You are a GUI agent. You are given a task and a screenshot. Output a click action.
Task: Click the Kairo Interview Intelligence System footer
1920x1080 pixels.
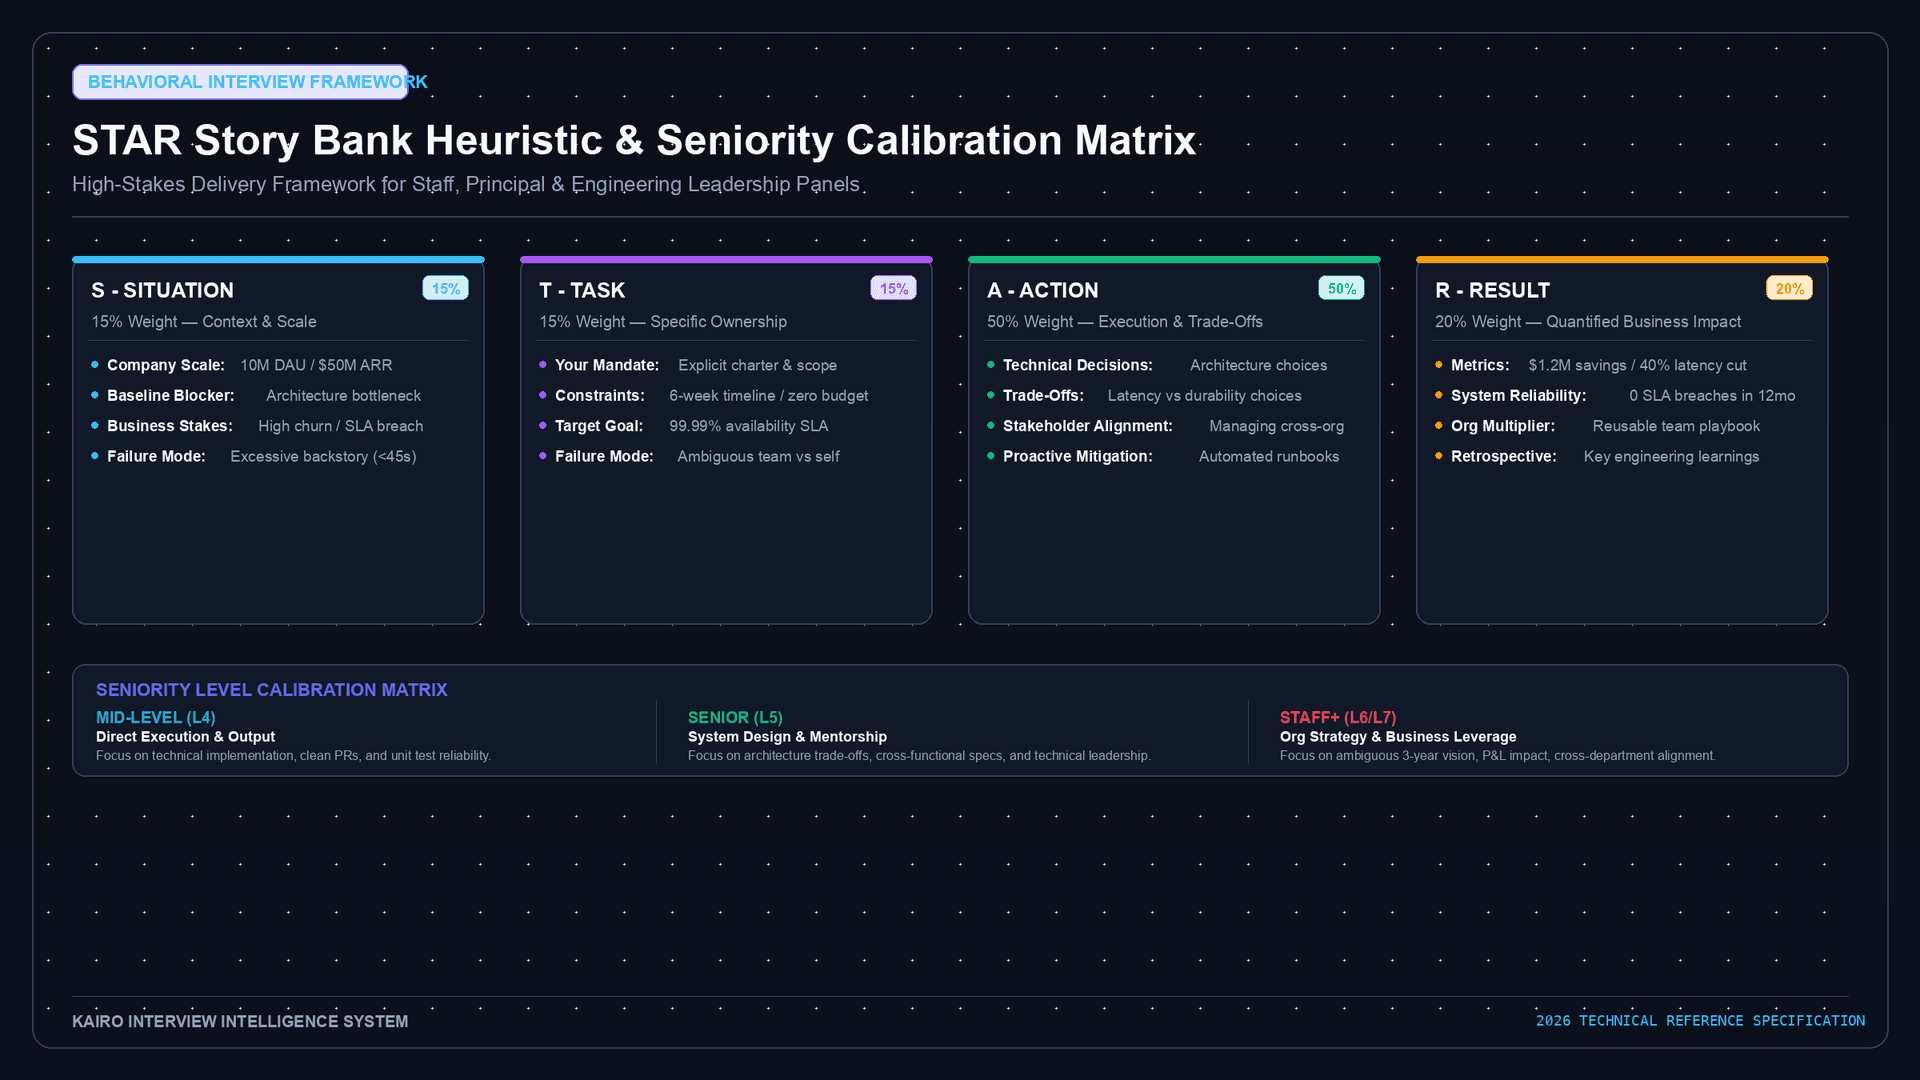point(240,1021)
